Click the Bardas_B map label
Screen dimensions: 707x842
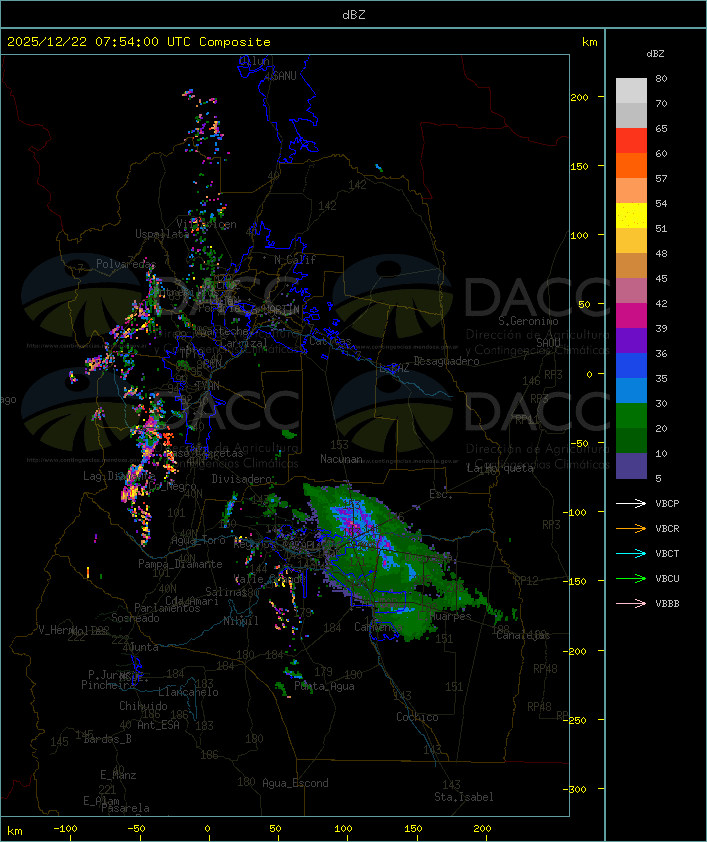tap(107, 739)
